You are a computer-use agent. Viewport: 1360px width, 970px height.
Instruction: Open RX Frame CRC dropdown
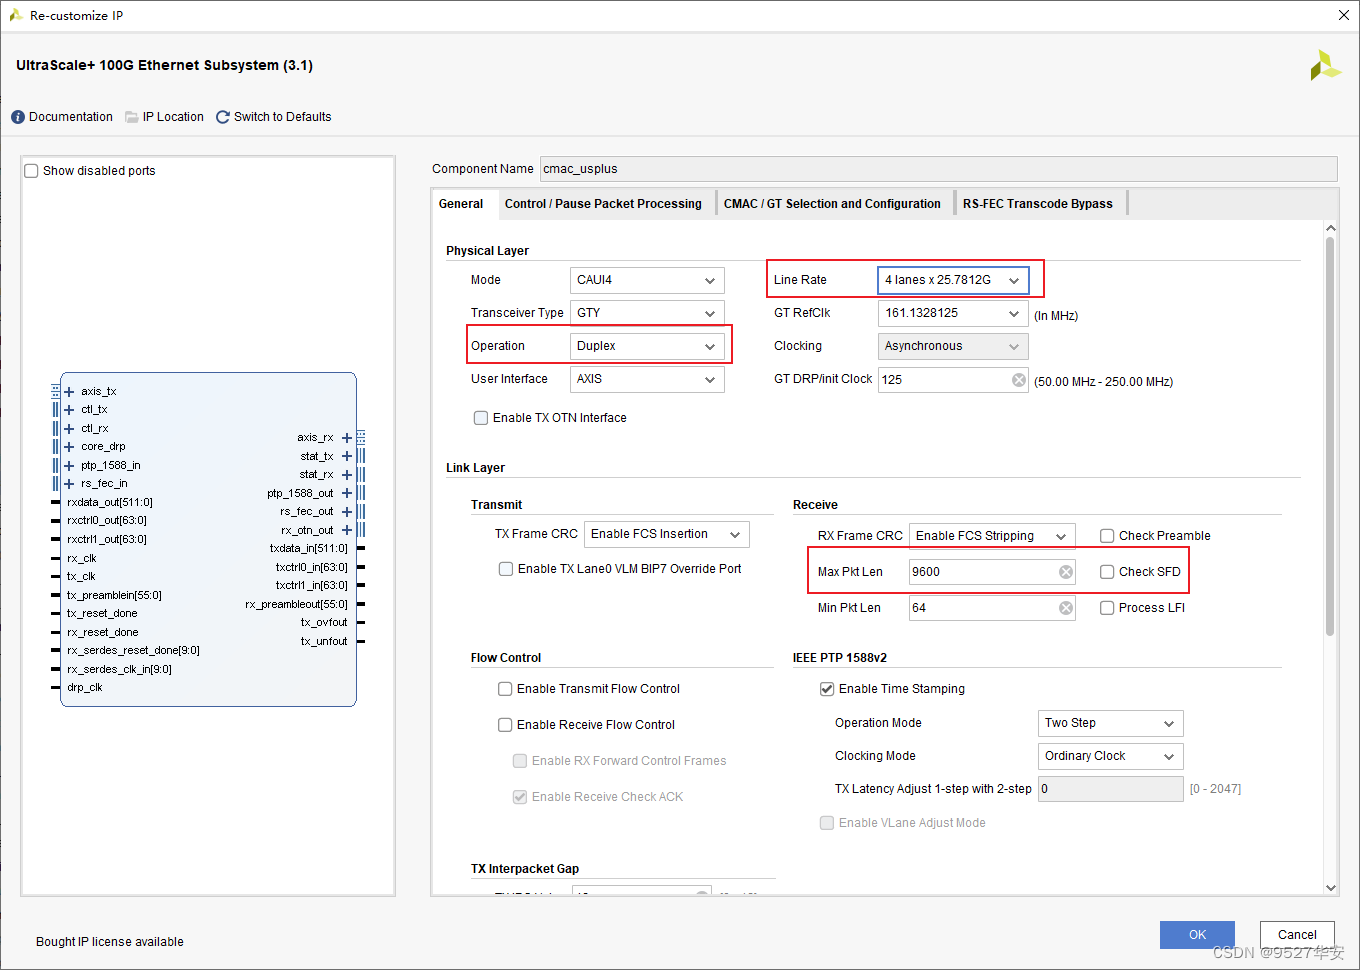[992, 536]
